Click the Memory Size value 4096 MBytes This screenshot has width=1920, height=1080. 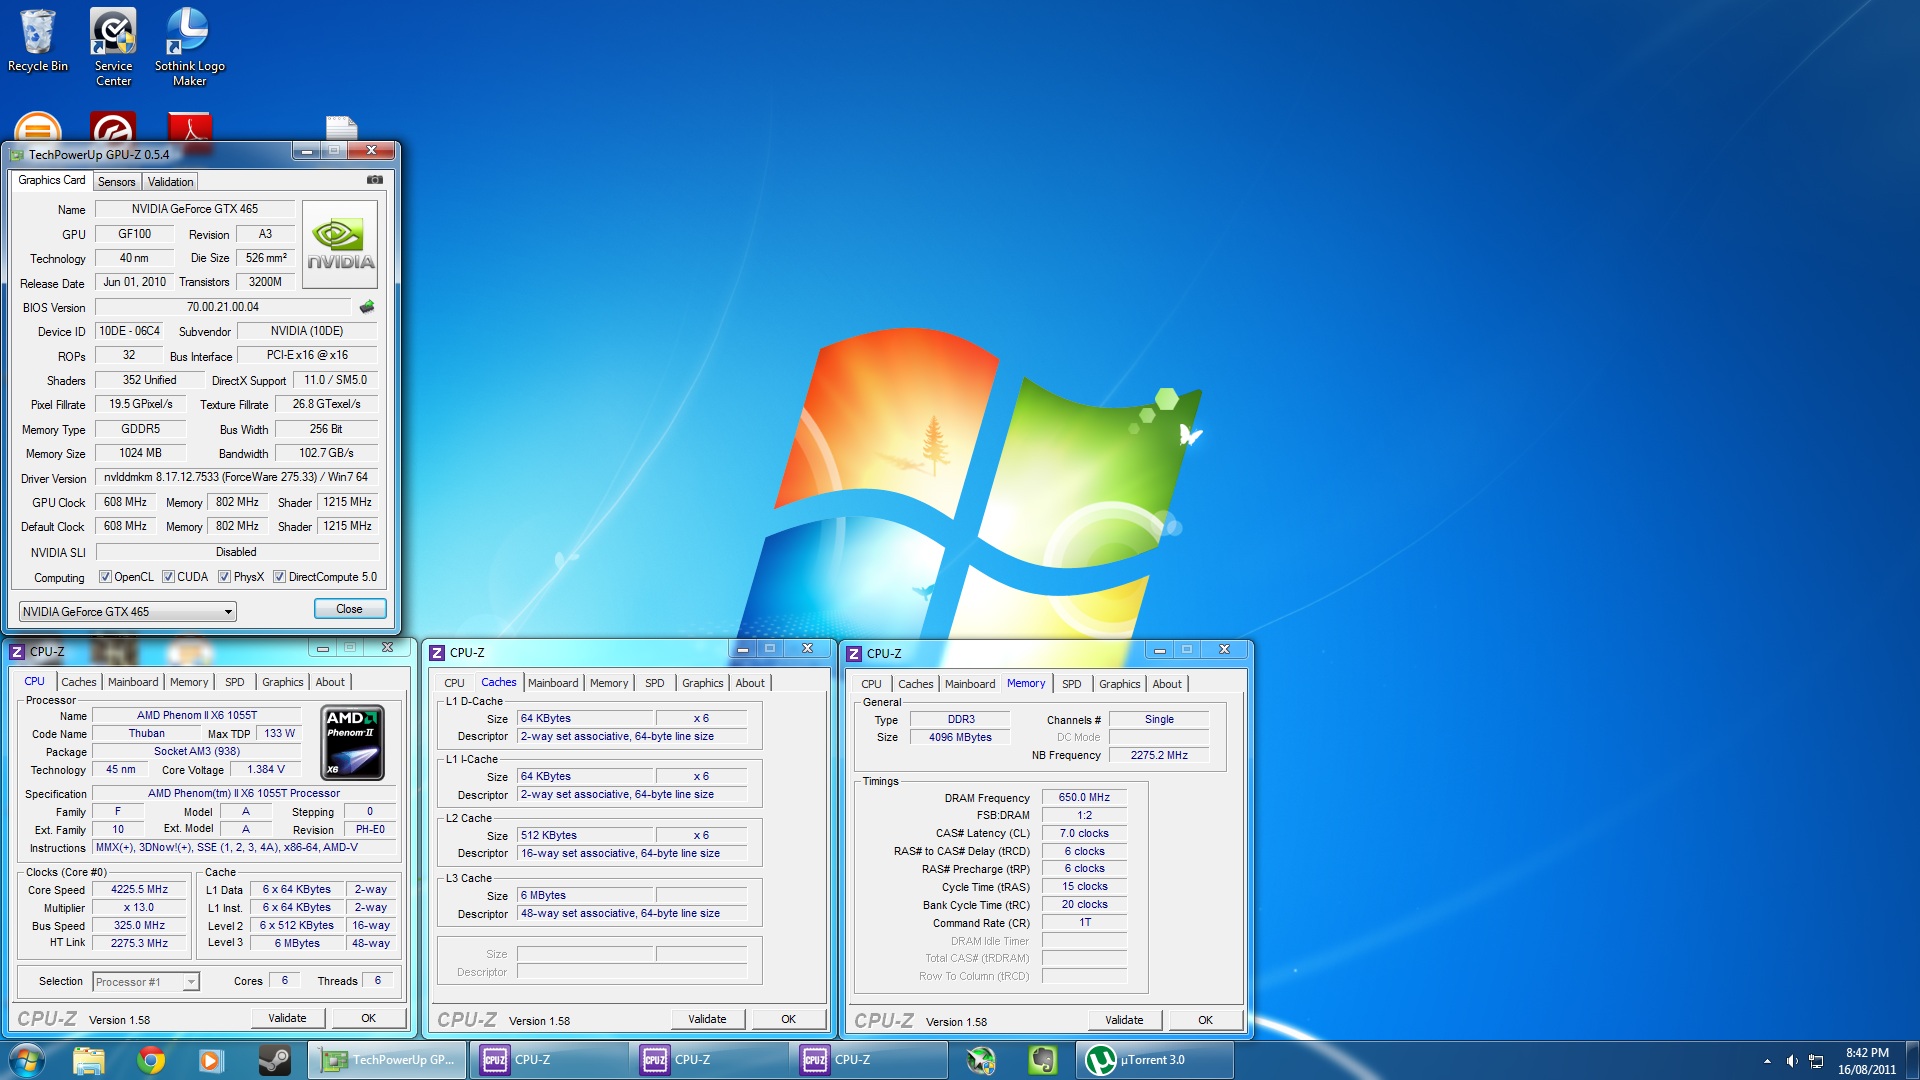tap(960, 737)
